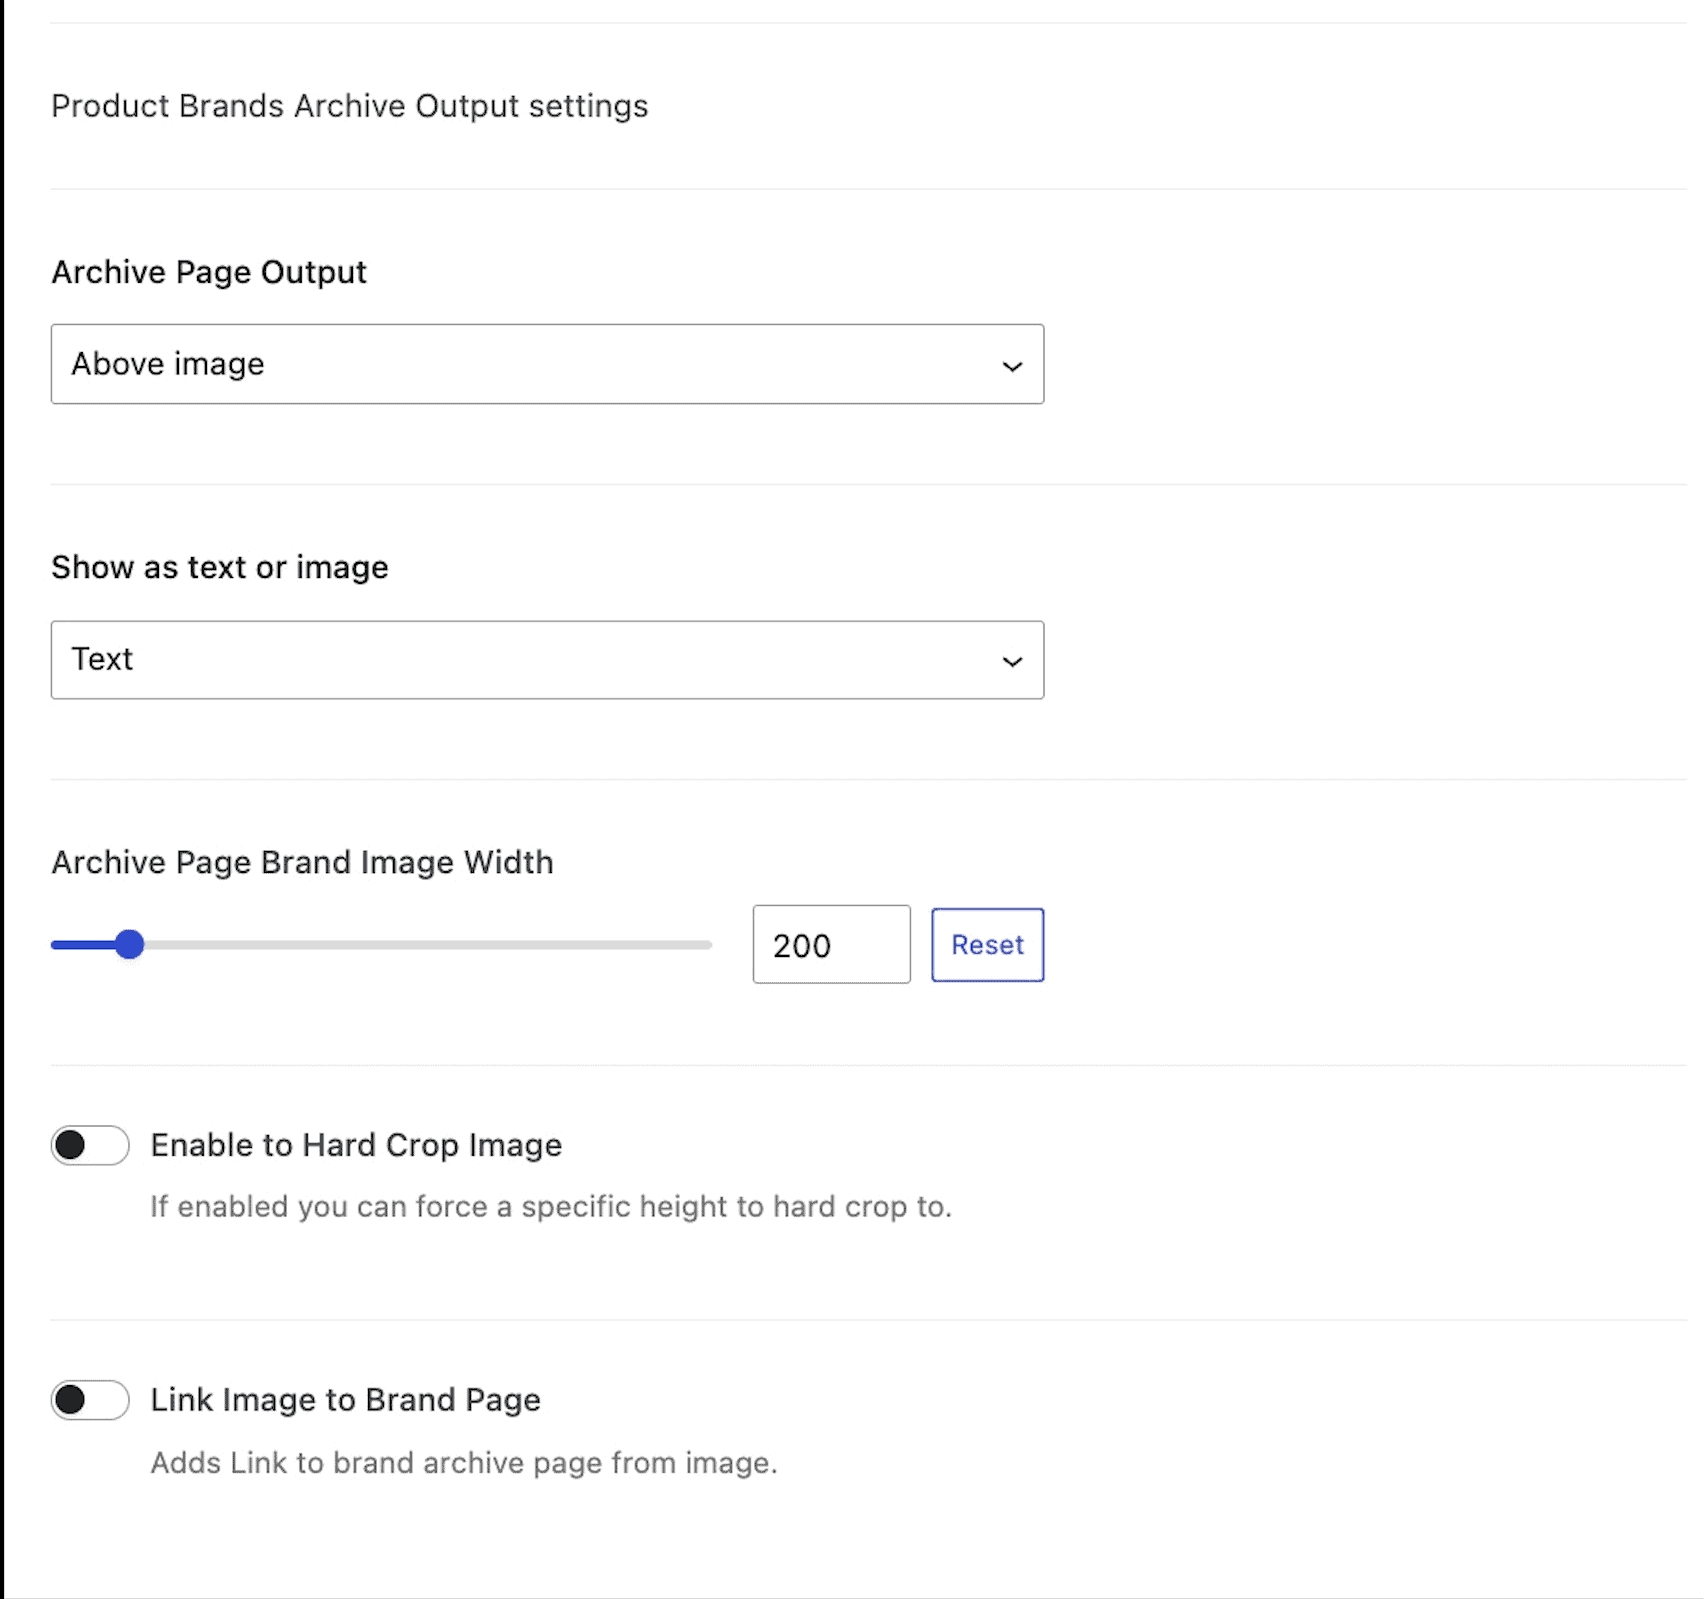Click the Link Image to Brand Page label
This screenshot has height=1599, width=1704.
(345, 1400)
